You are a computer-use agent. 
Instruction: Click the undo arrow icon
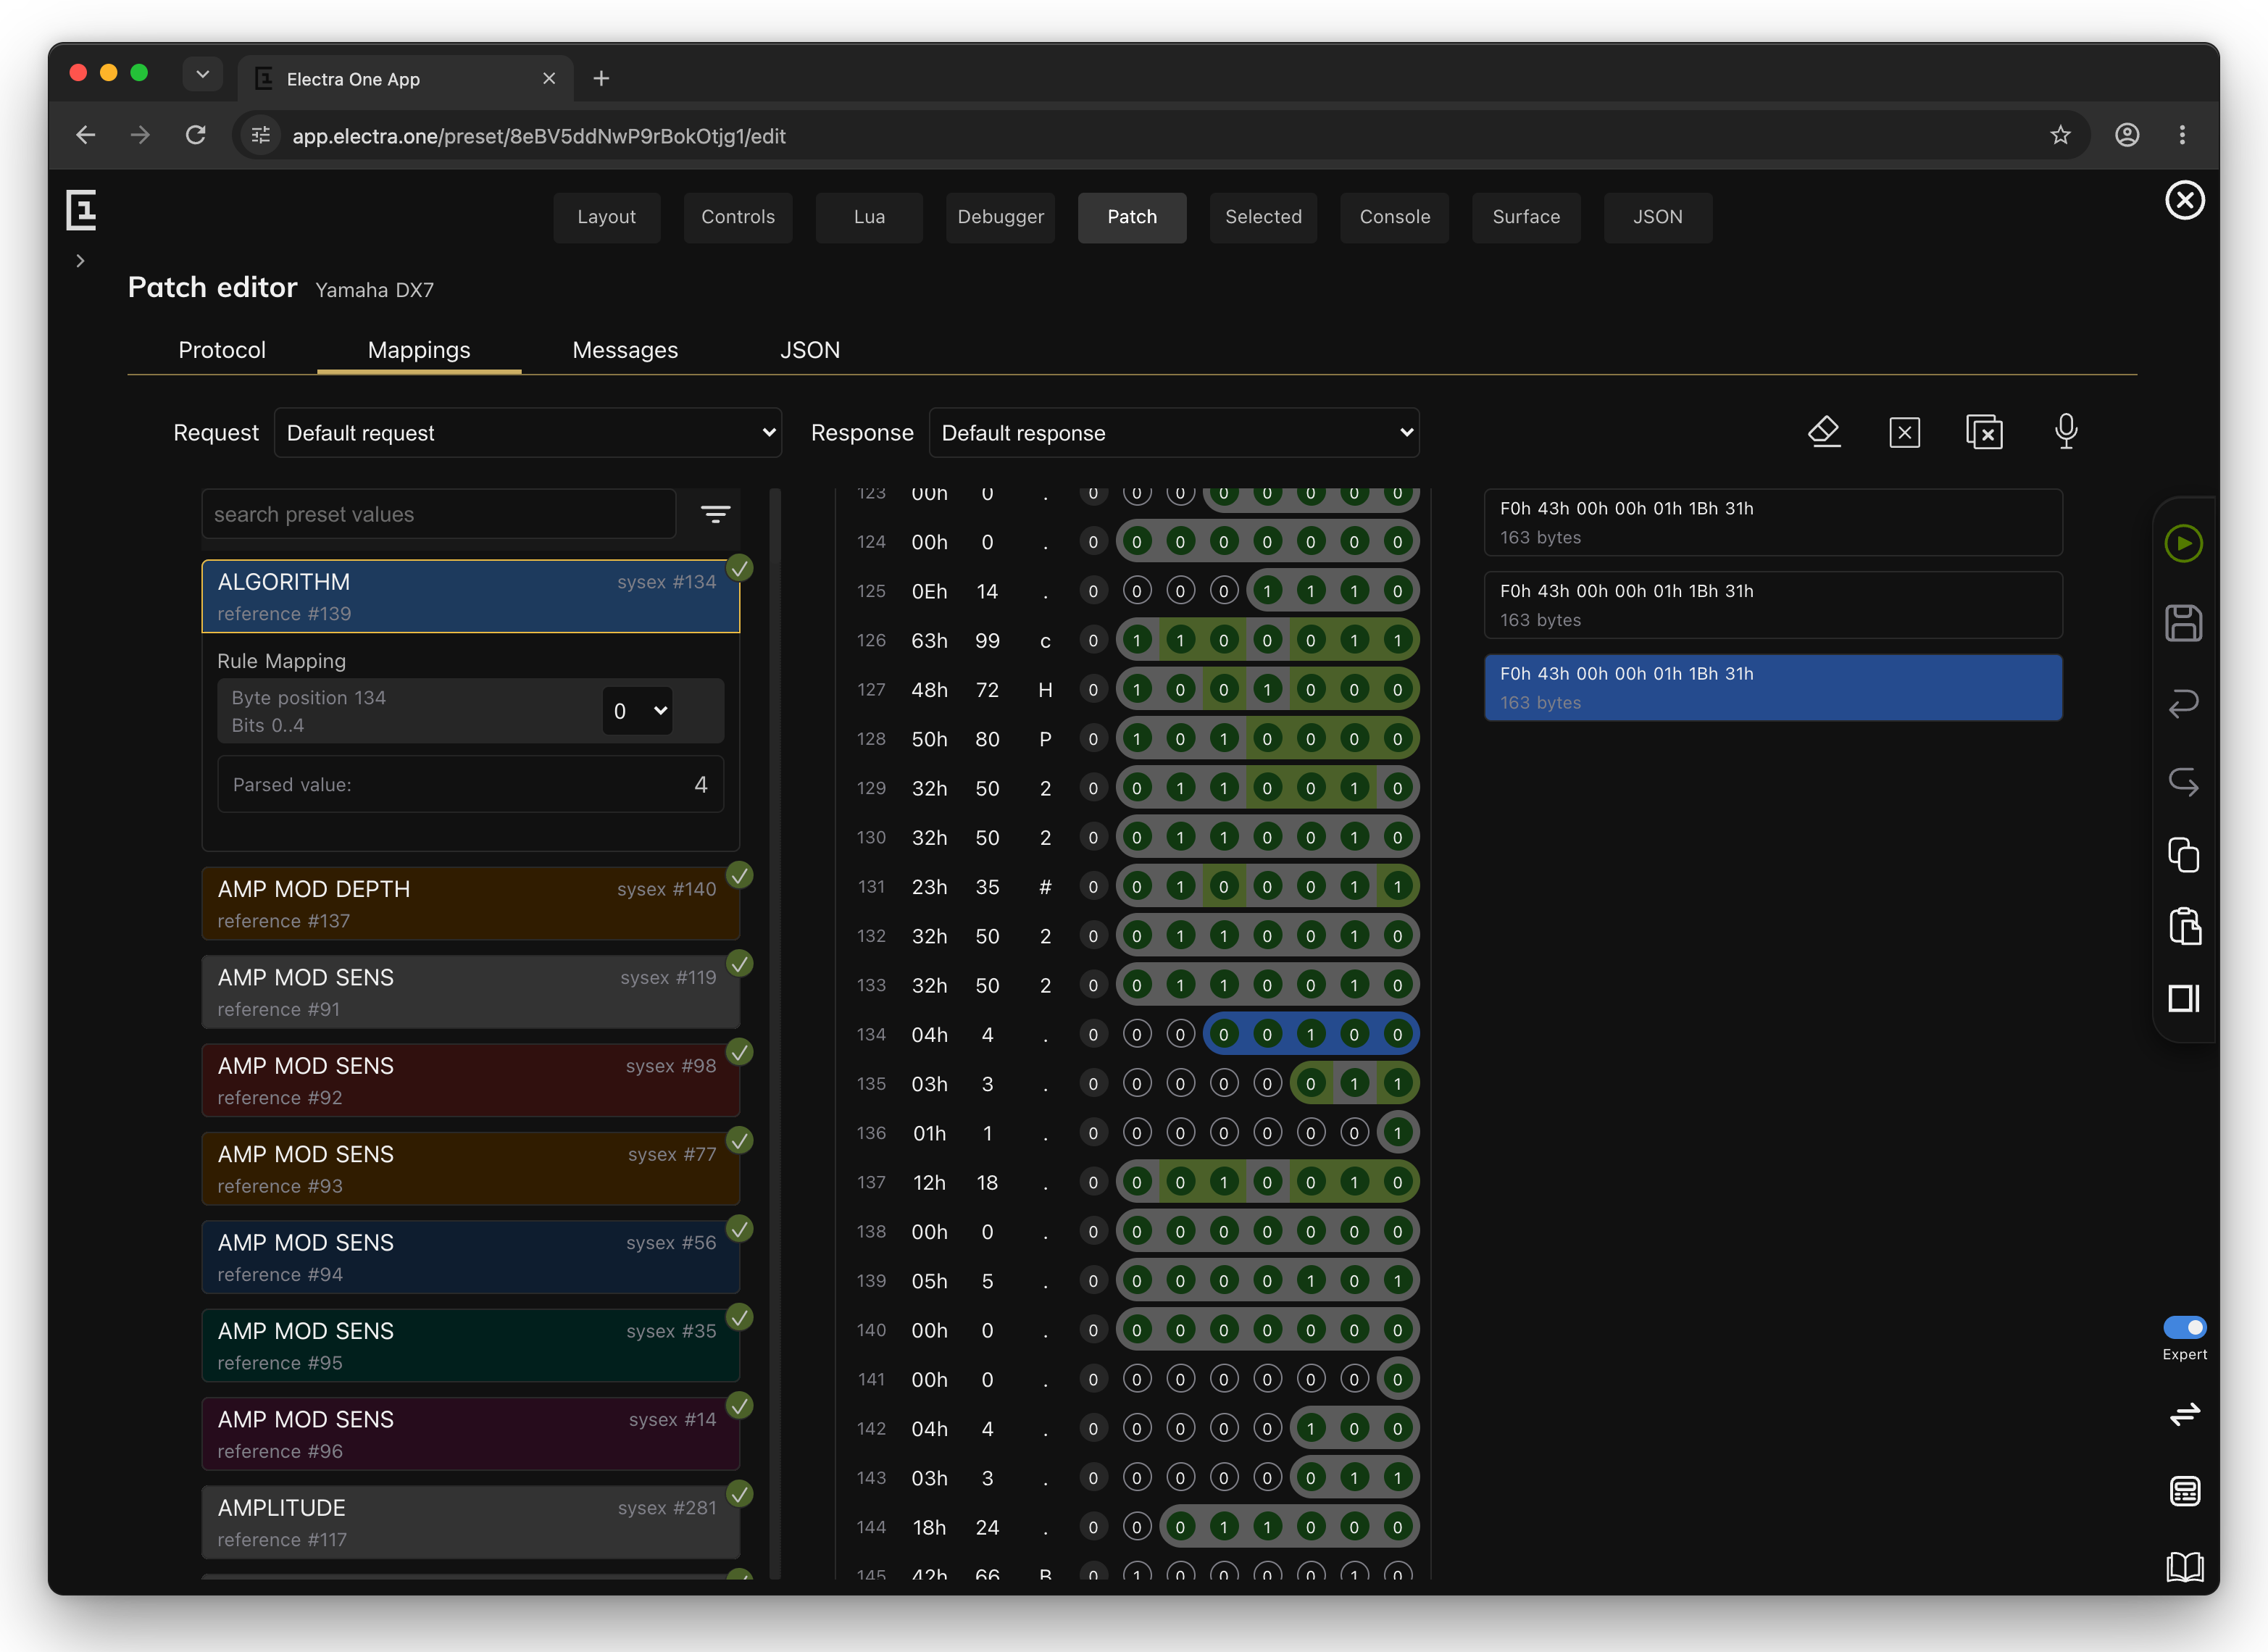[2183, 703]
